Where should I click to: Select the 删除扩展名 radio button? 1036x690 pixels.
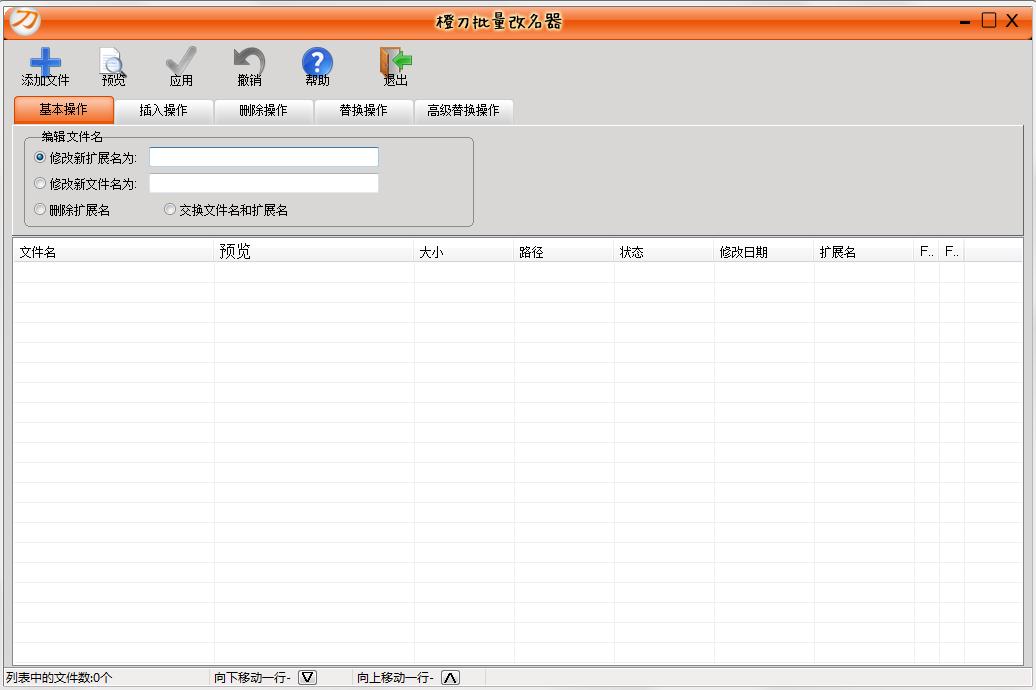[x=40, y=210]
